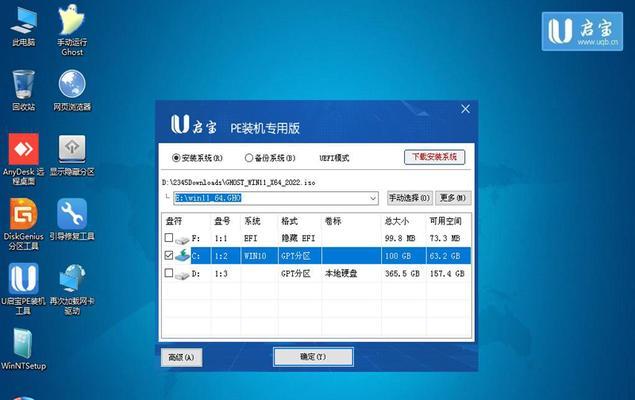635x400 pixels.
Task: Click the 下载安装系统 button
Action: pyautogui.click(x=435, y=157)
